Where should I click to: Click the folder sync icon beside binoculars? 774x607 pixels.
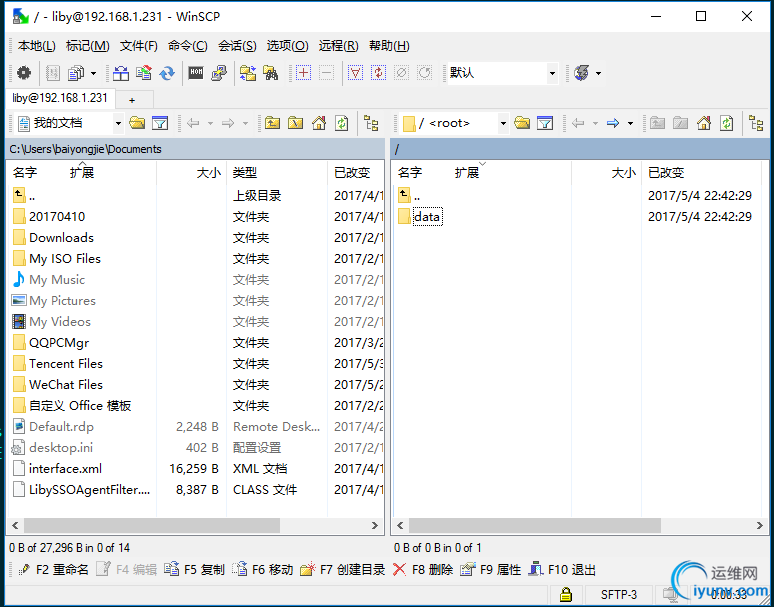(x=248, y=73)
